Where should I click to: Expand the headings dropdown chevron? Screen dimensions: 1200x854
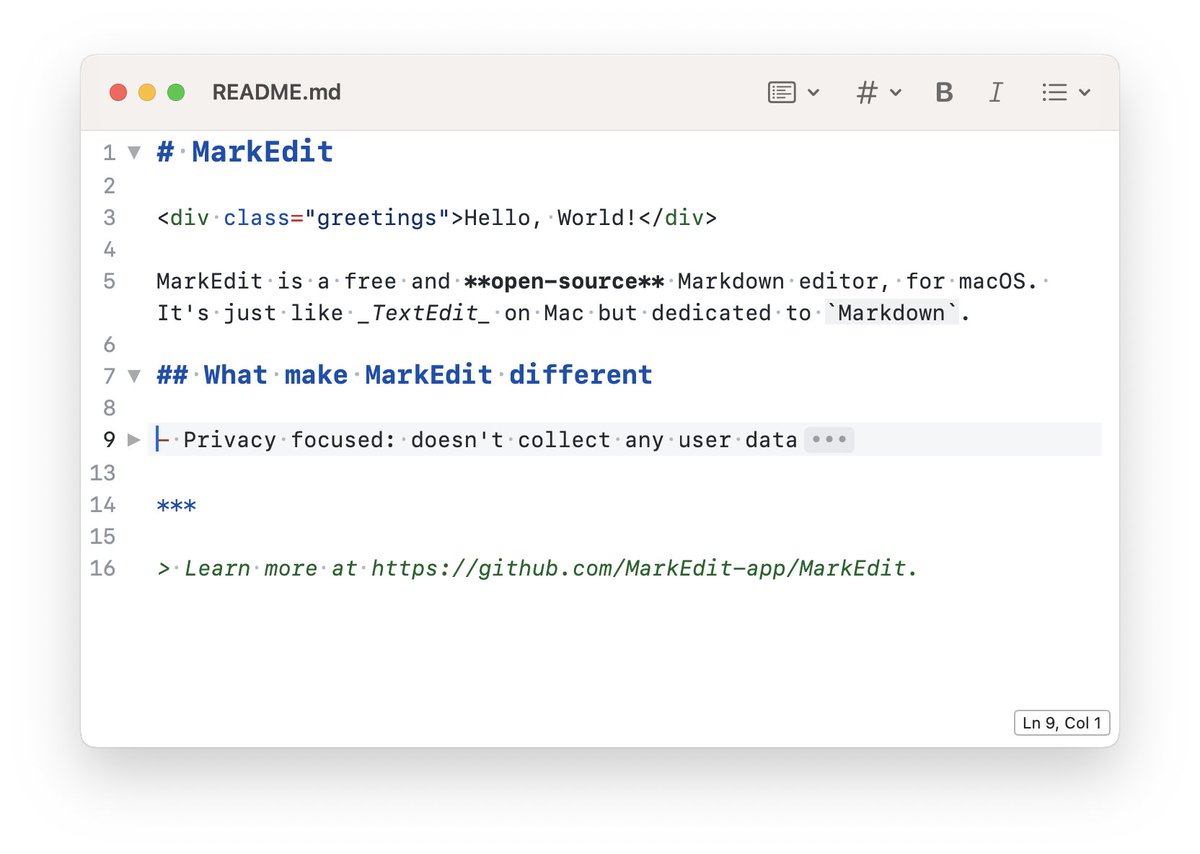[x=895, y=93]
